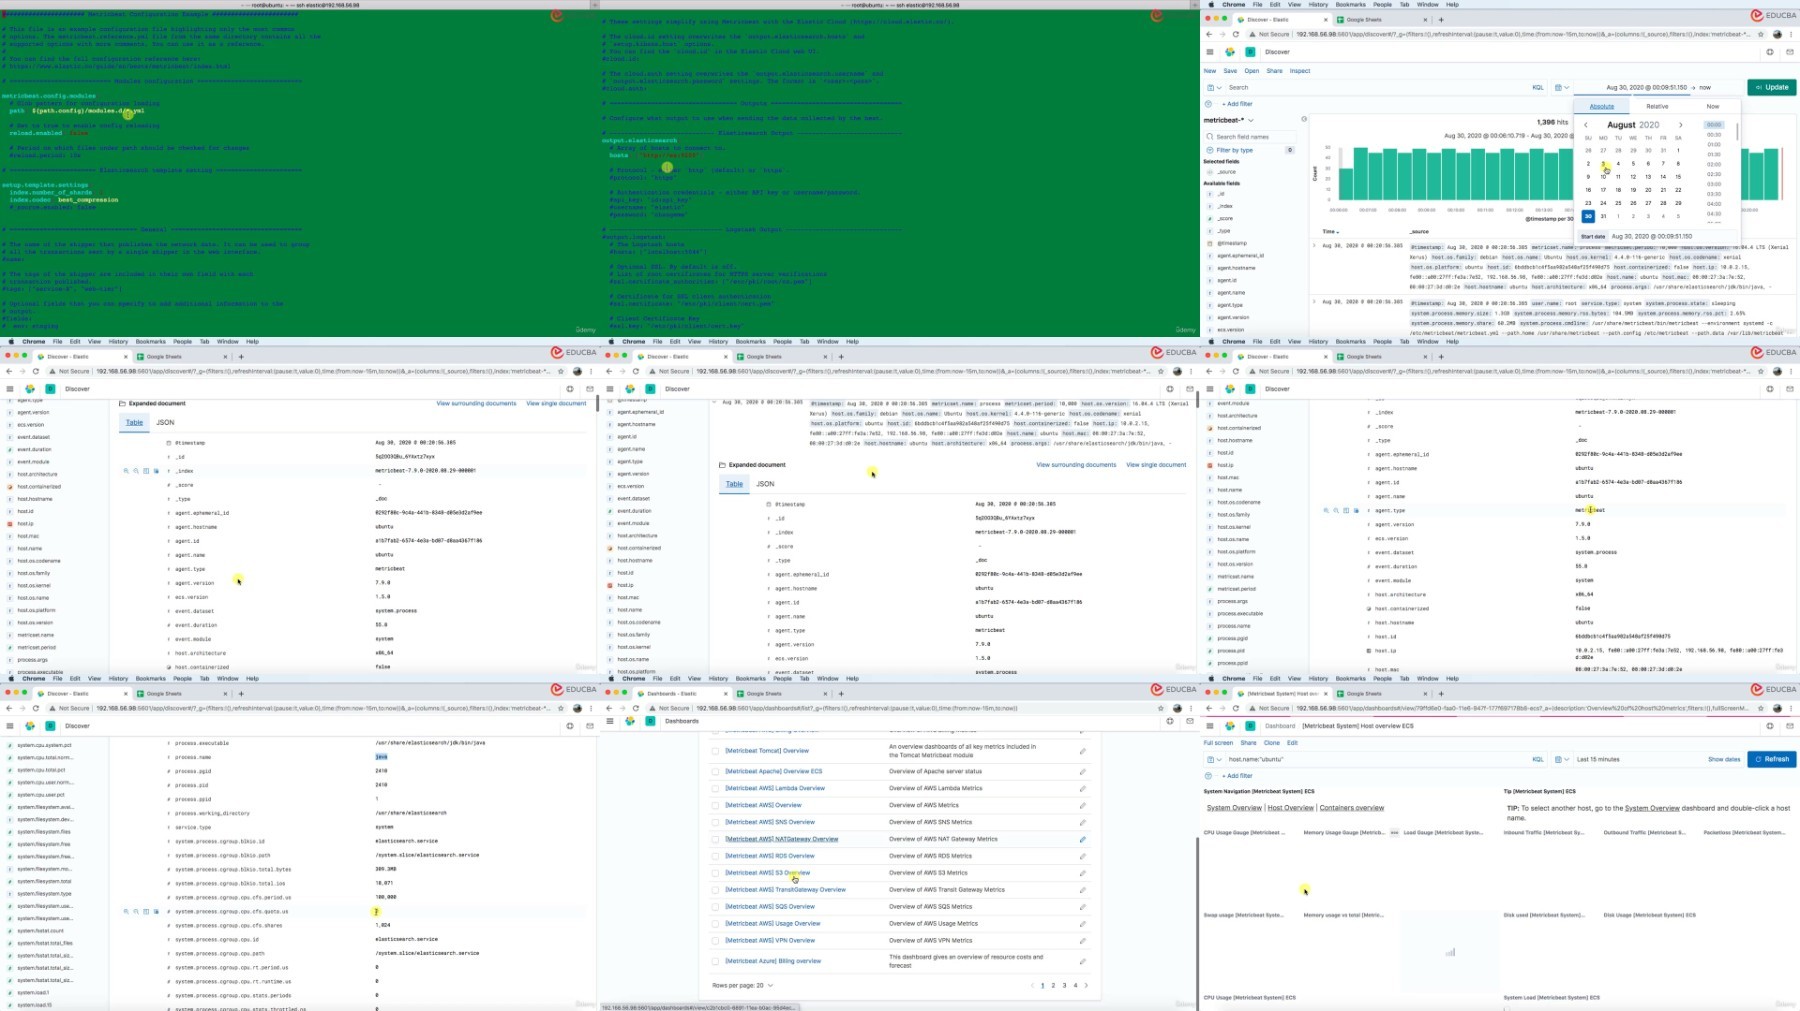Click Chrome profile avatar in Host overview window

click(1777, 708)
